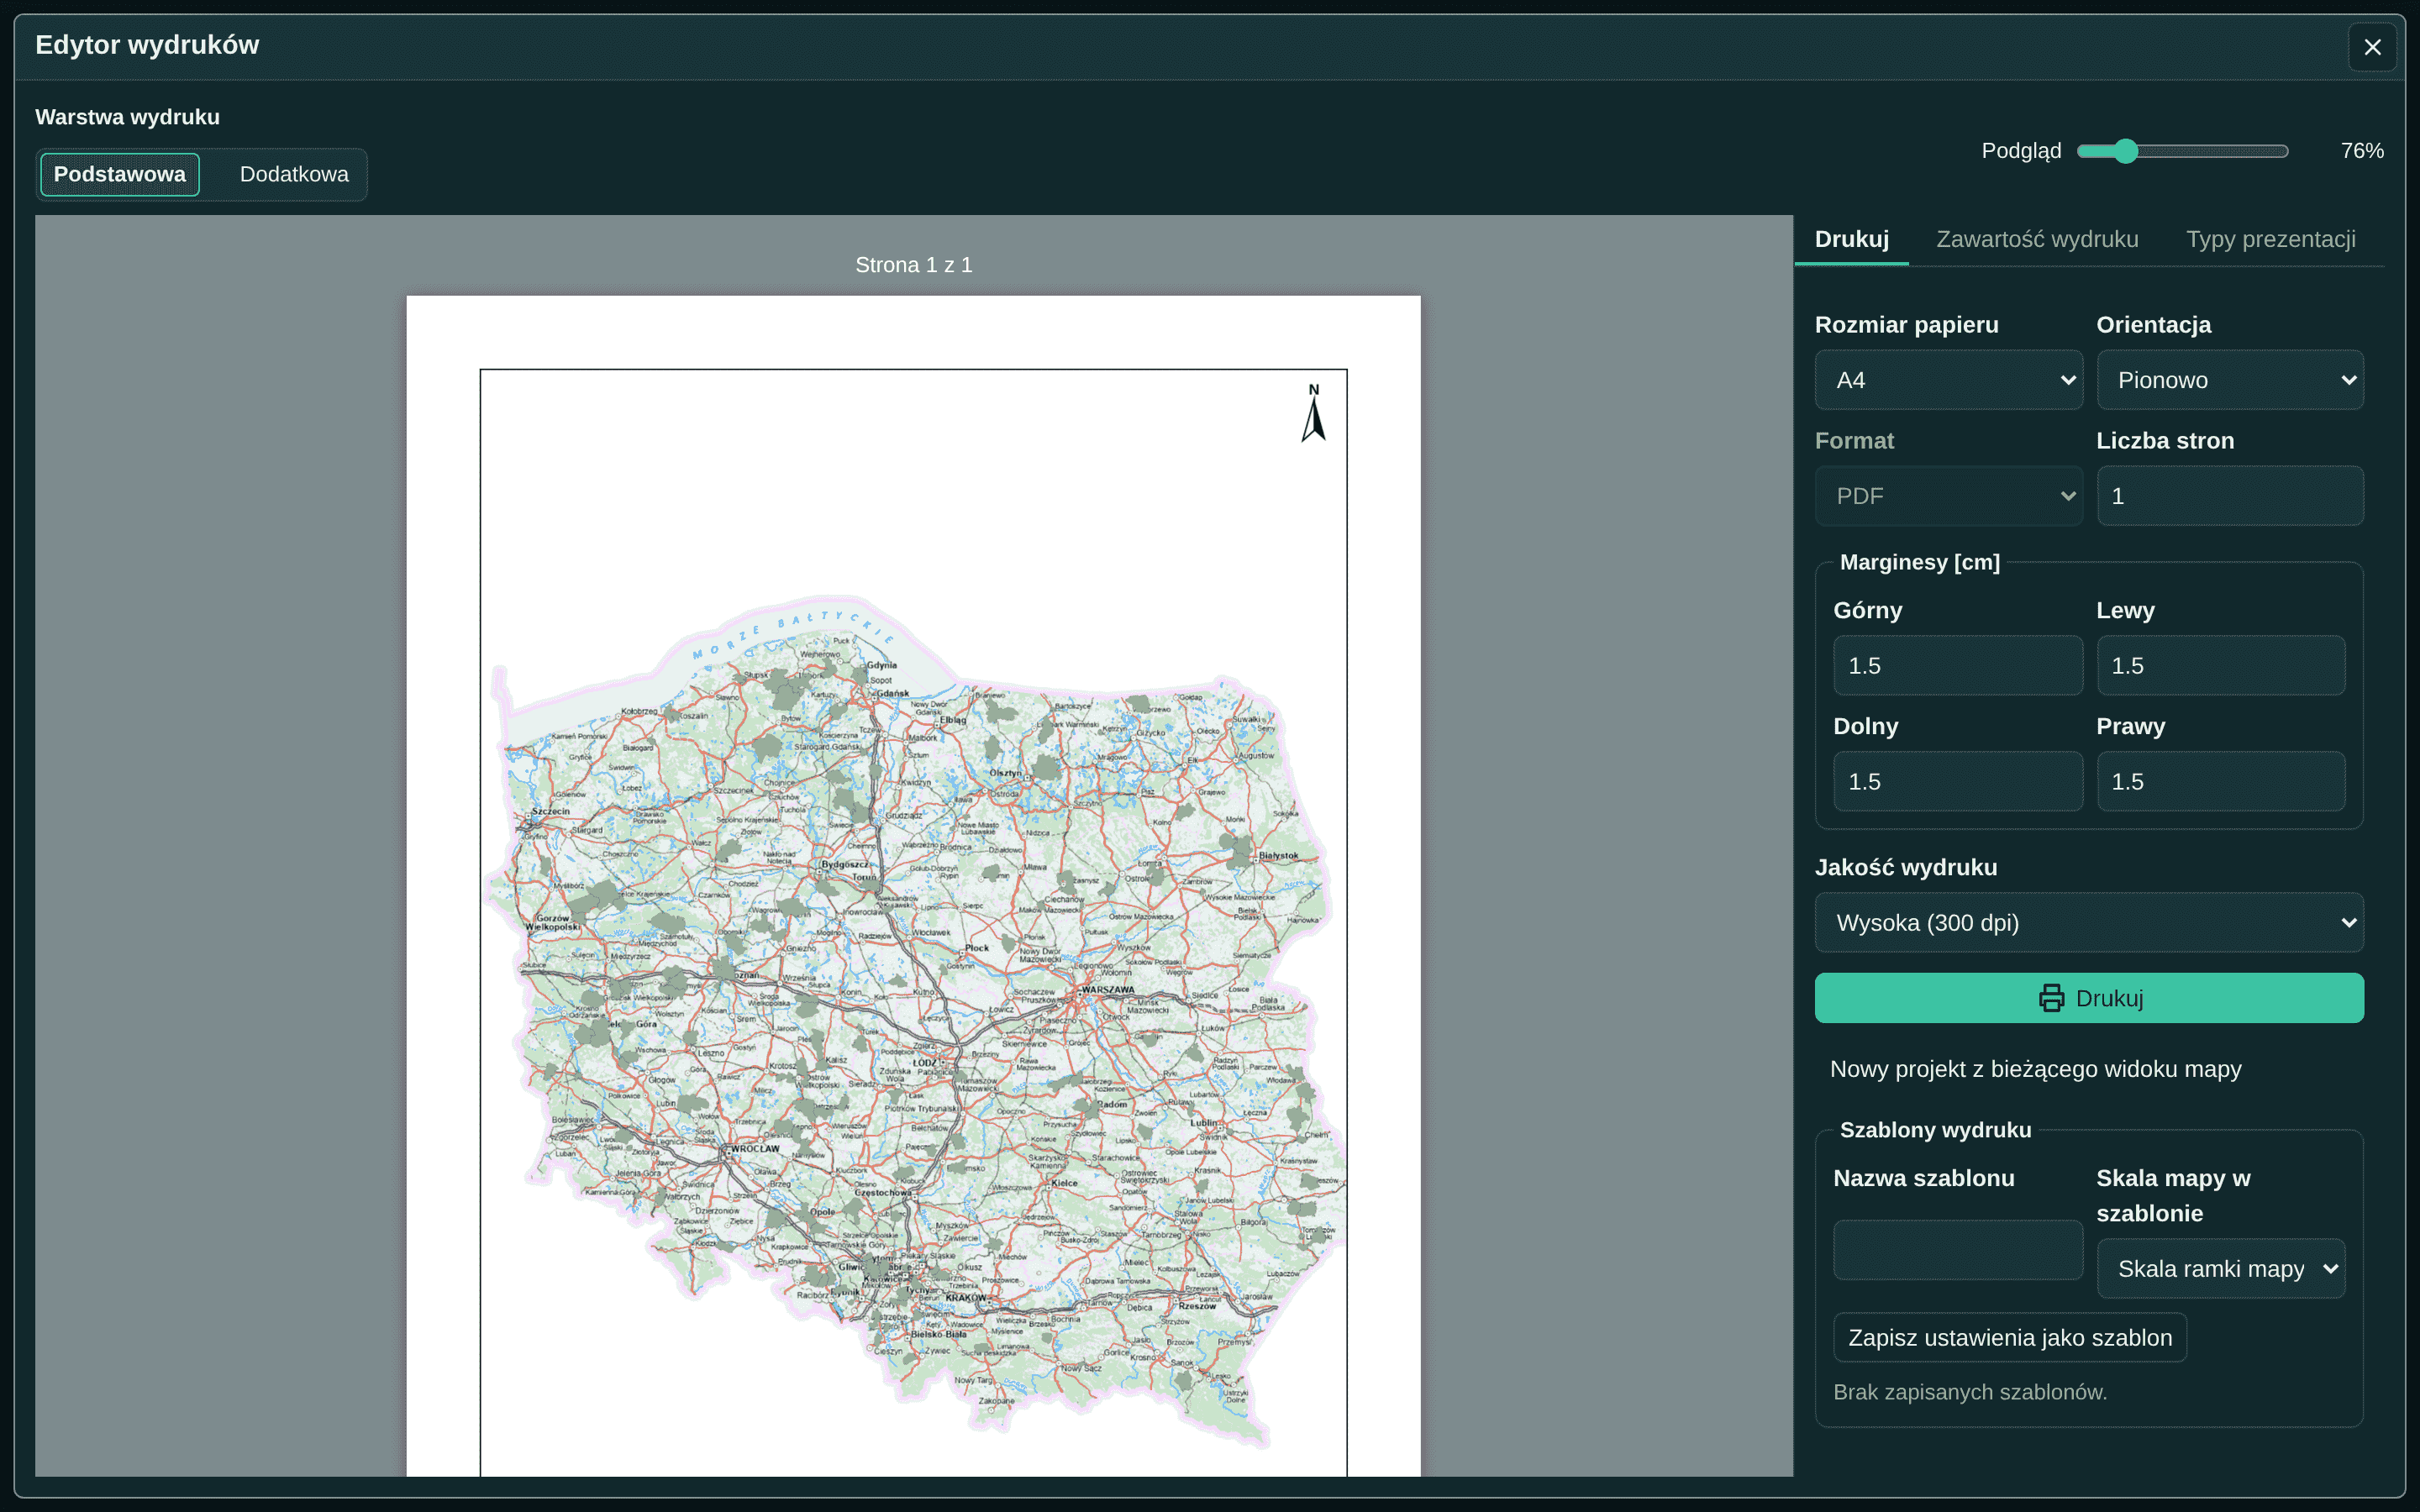This screenshot has width=2420, height=1512.
Task: Expand the Skala ramki mapy dropdown
Action: [2220, 1269]
